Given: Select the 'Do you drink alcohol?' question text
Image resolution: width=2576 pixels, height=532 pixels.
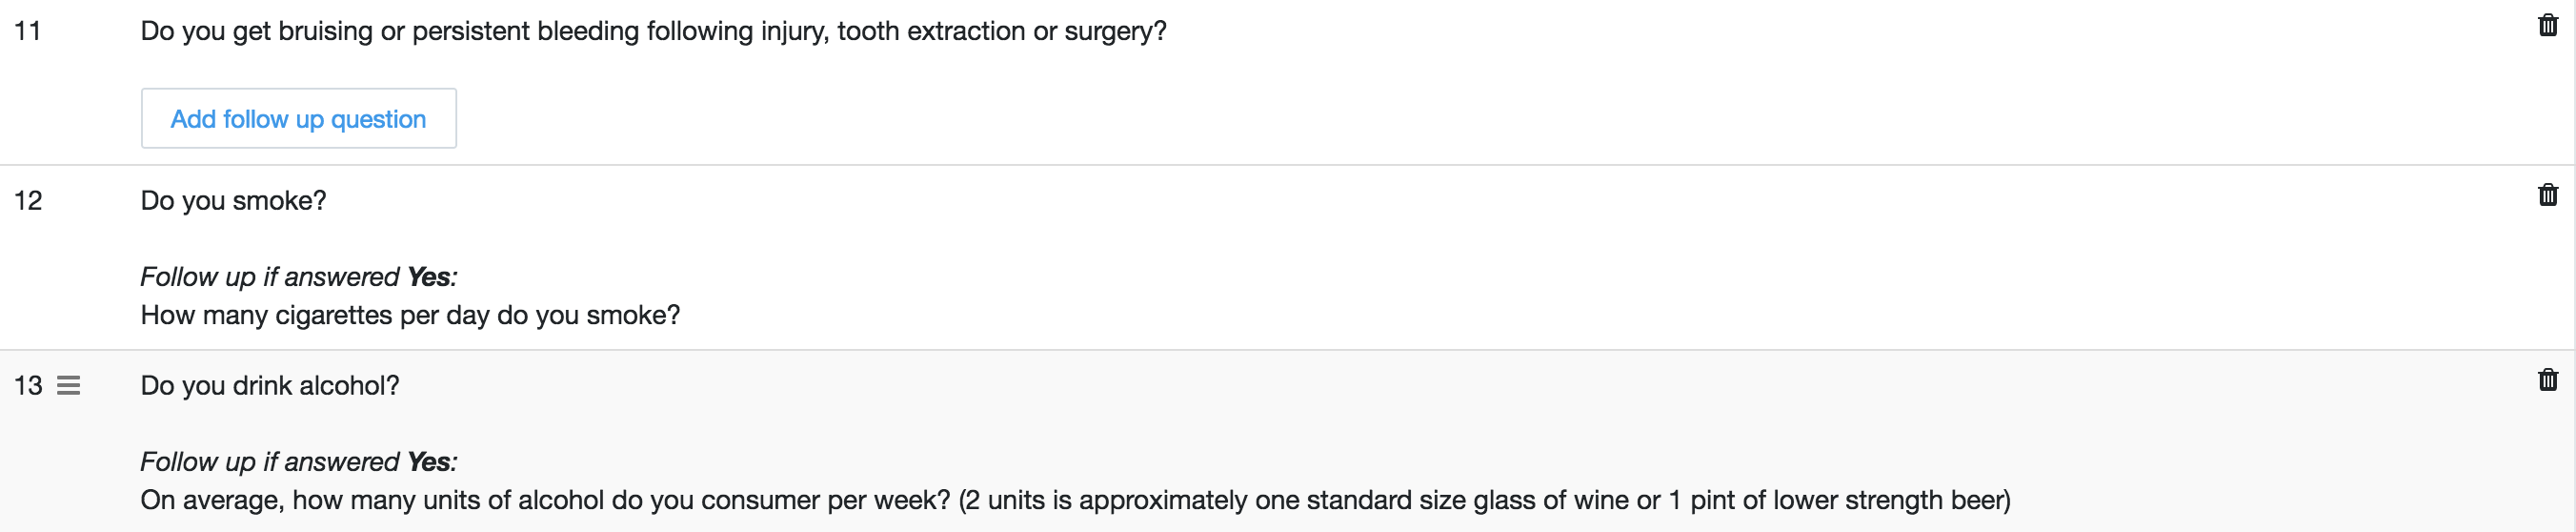Looking at the screenshot, I should pos(269,386).
